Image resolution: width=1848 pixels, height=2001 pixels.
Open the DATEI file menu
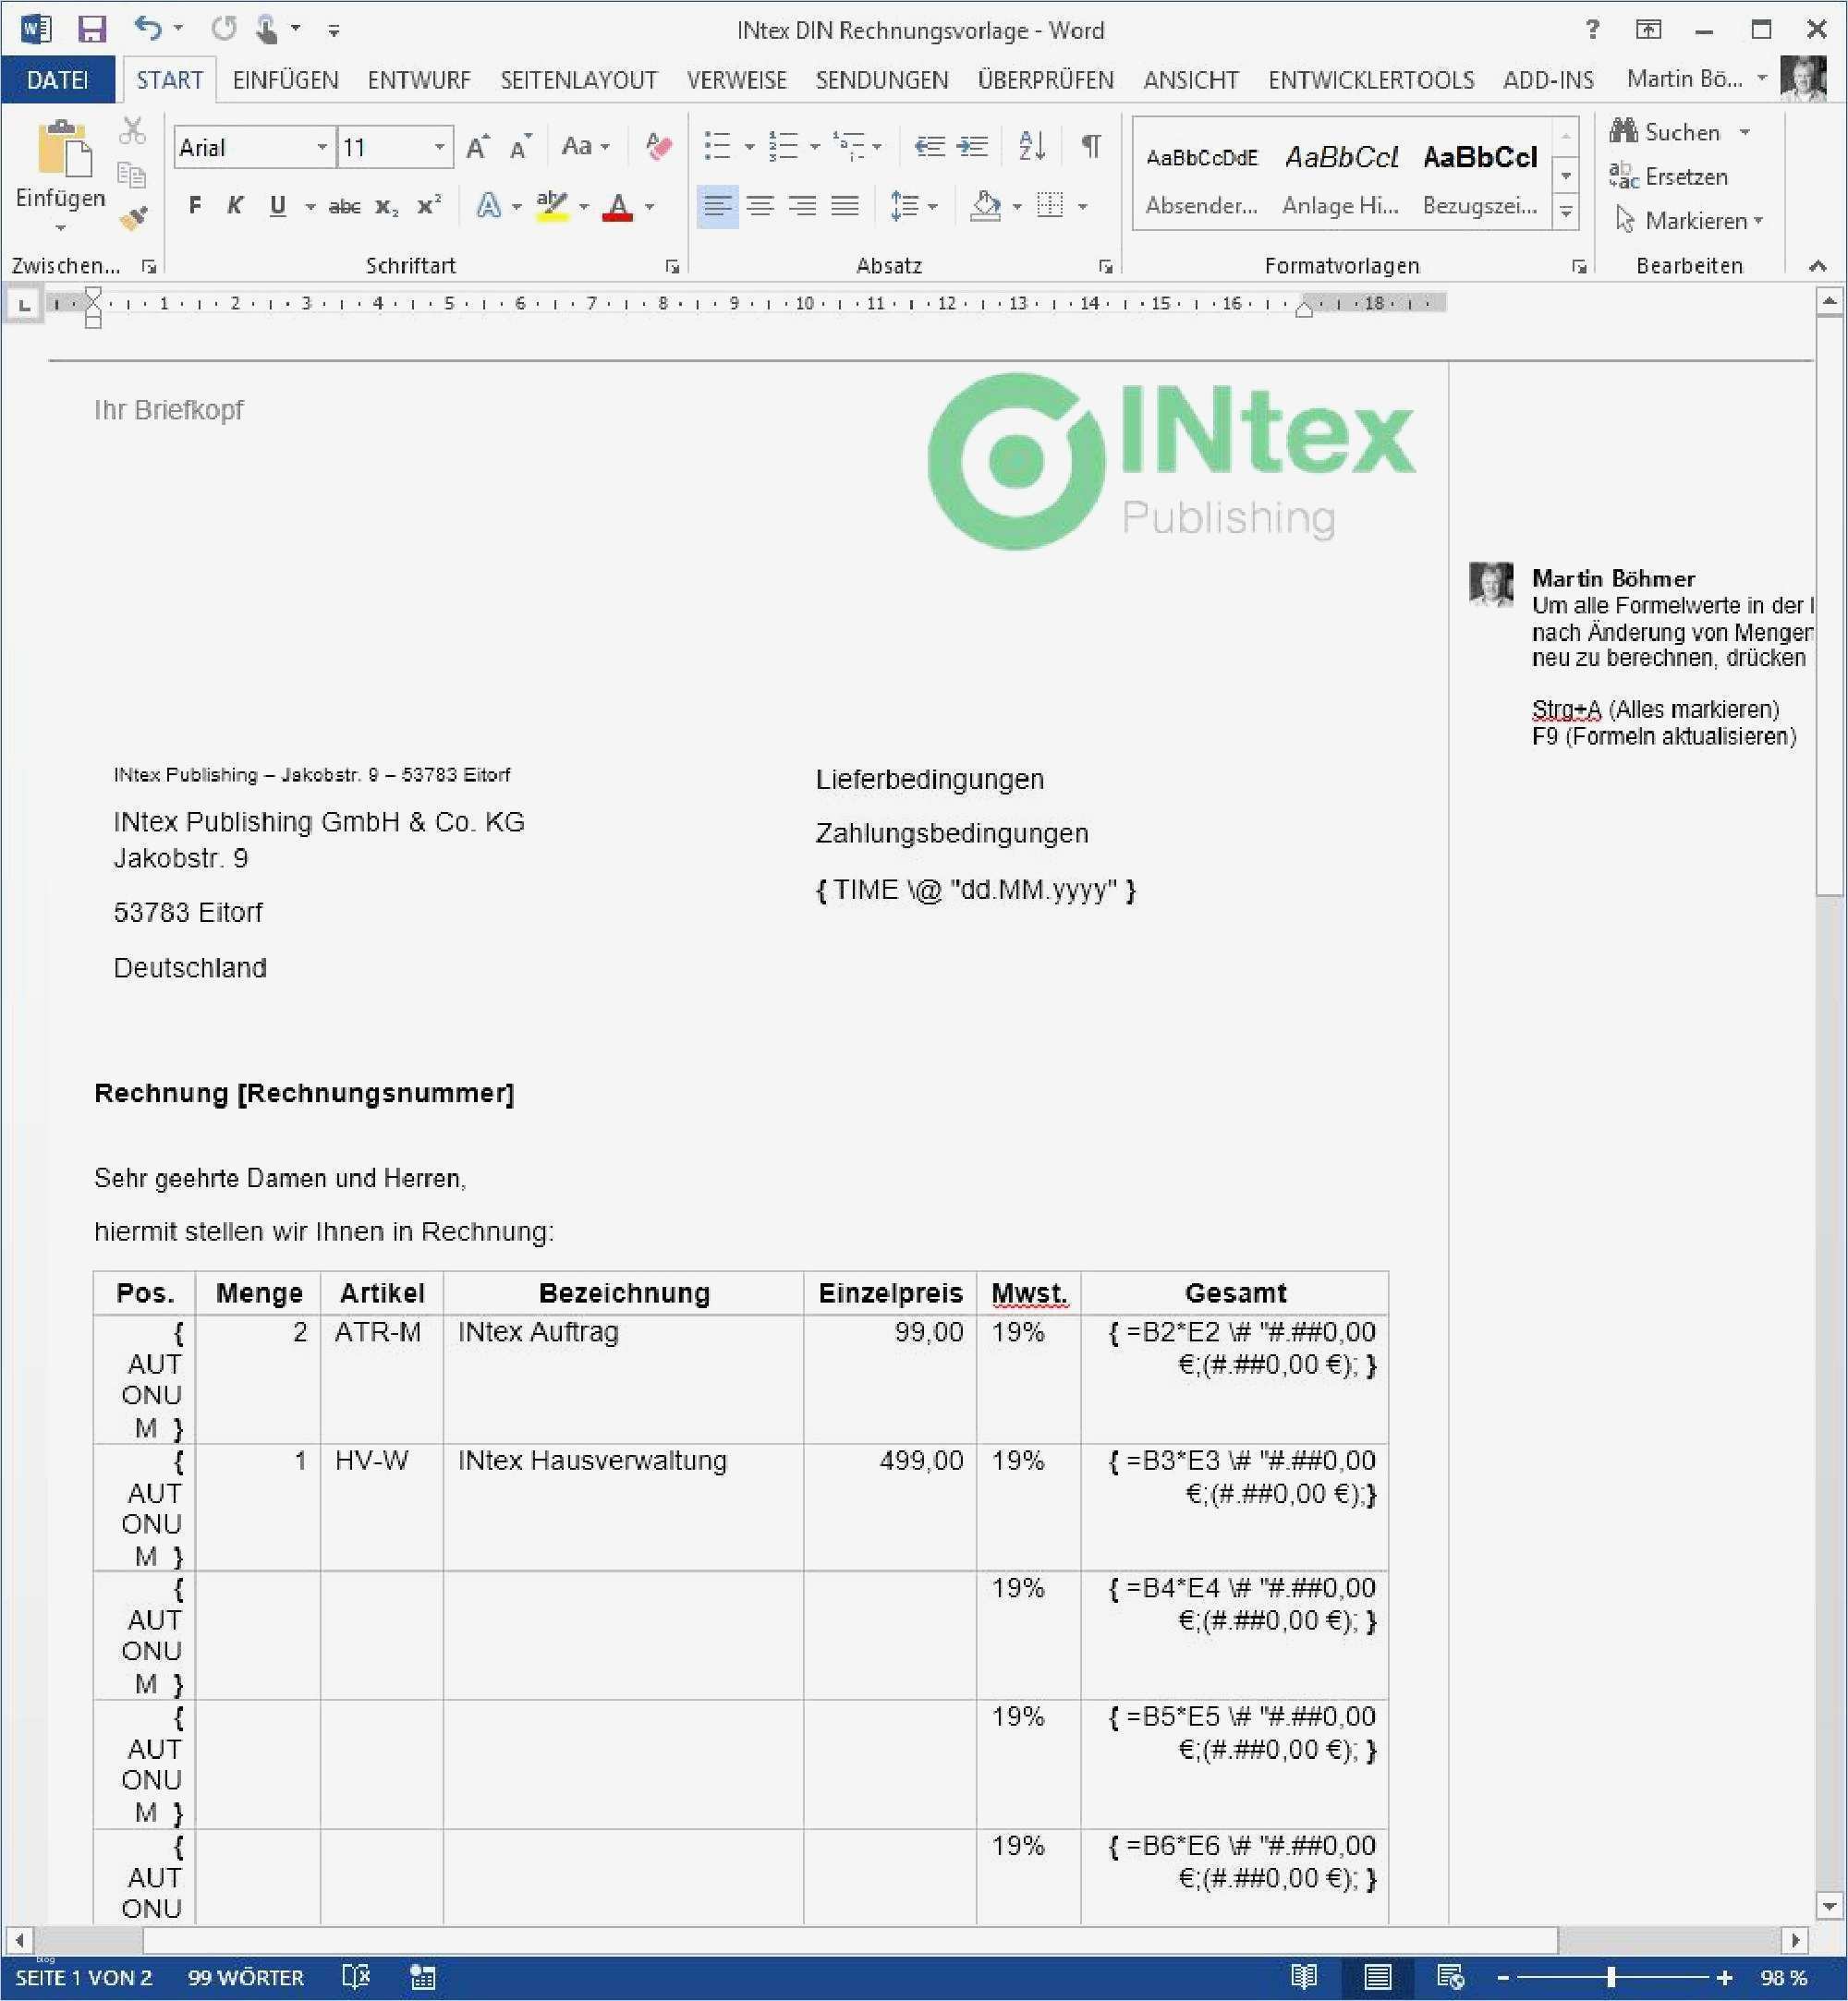pos(57,80)
